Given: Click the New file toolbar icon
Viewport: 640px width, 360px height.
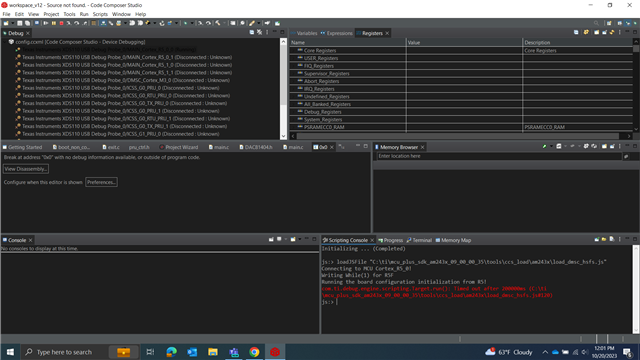Looking at the screenshot, I should 6,23.
